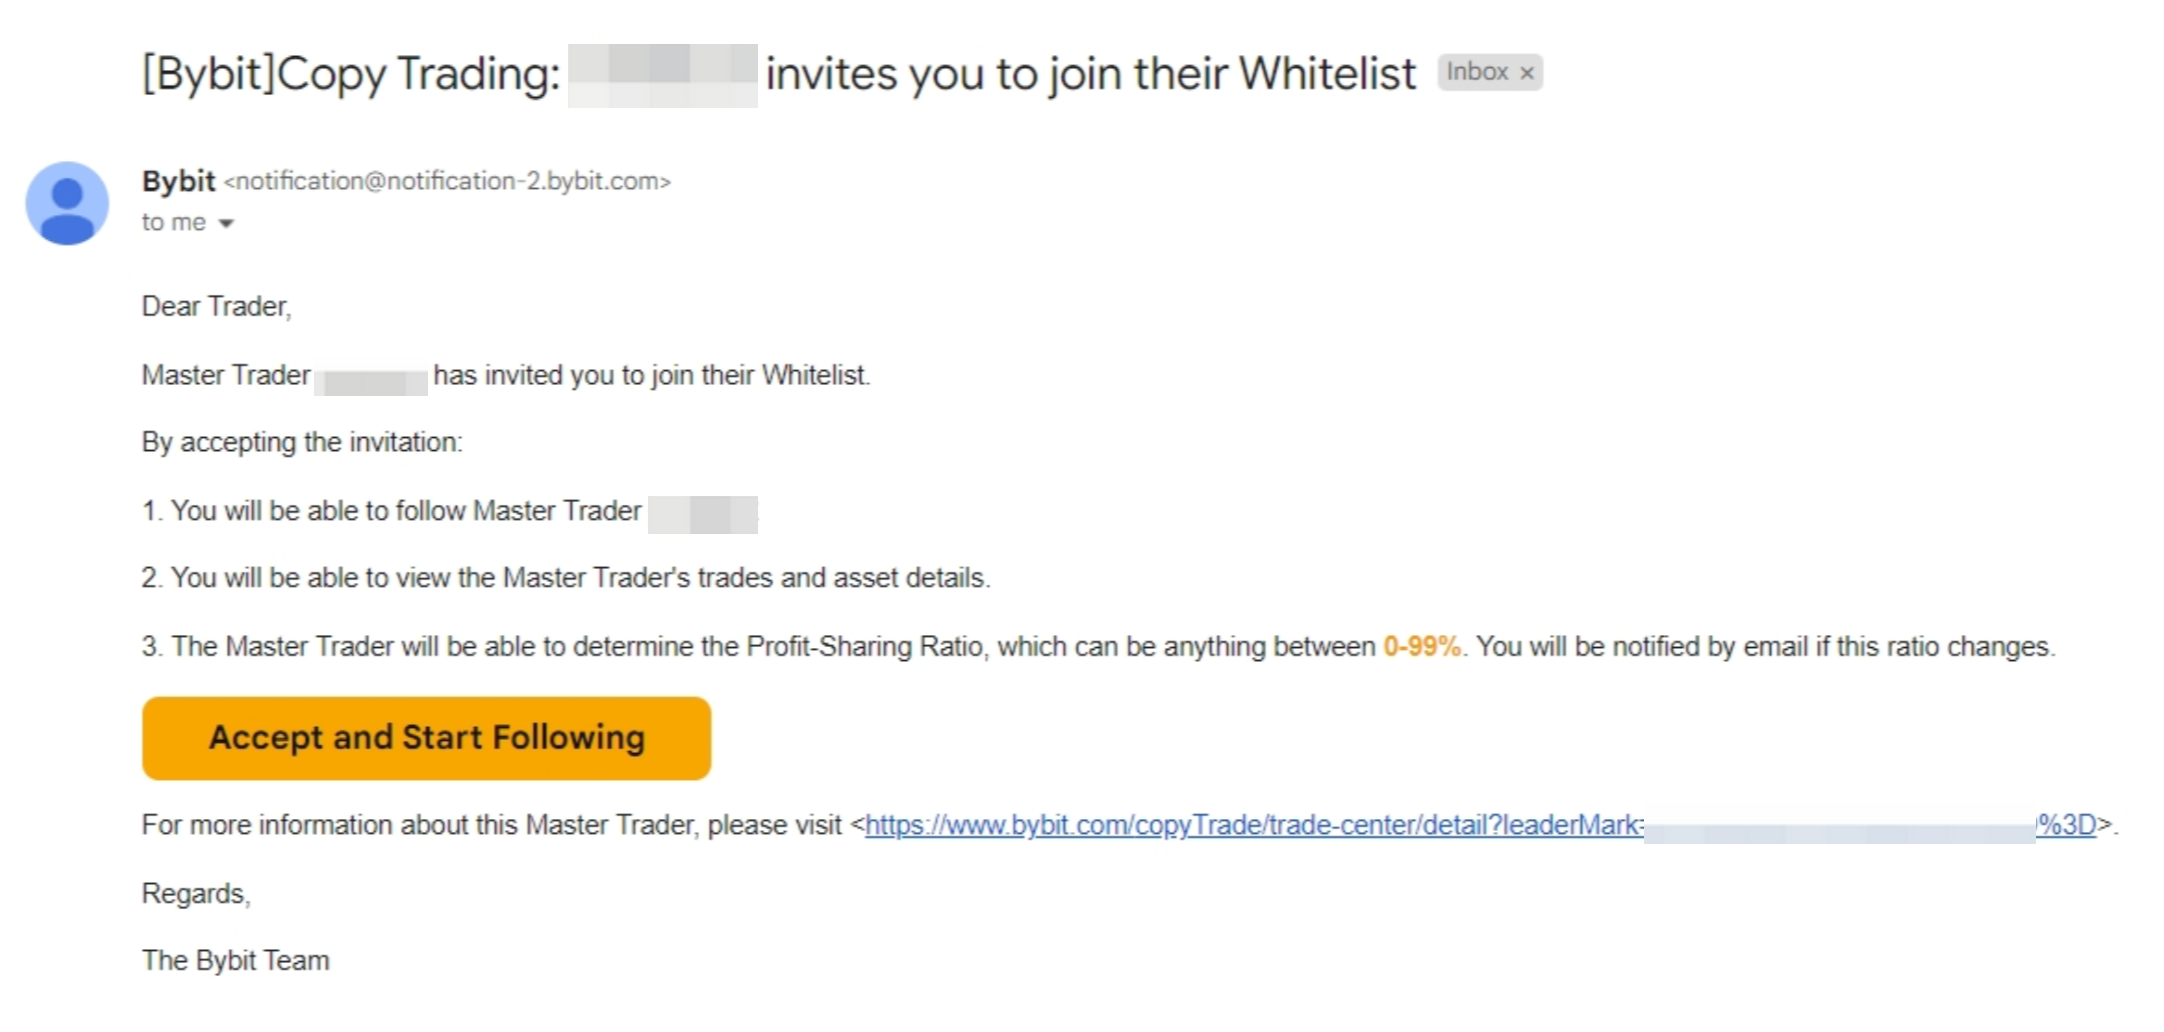Click the "Dear Trader," greeting line

pos(216,306)
